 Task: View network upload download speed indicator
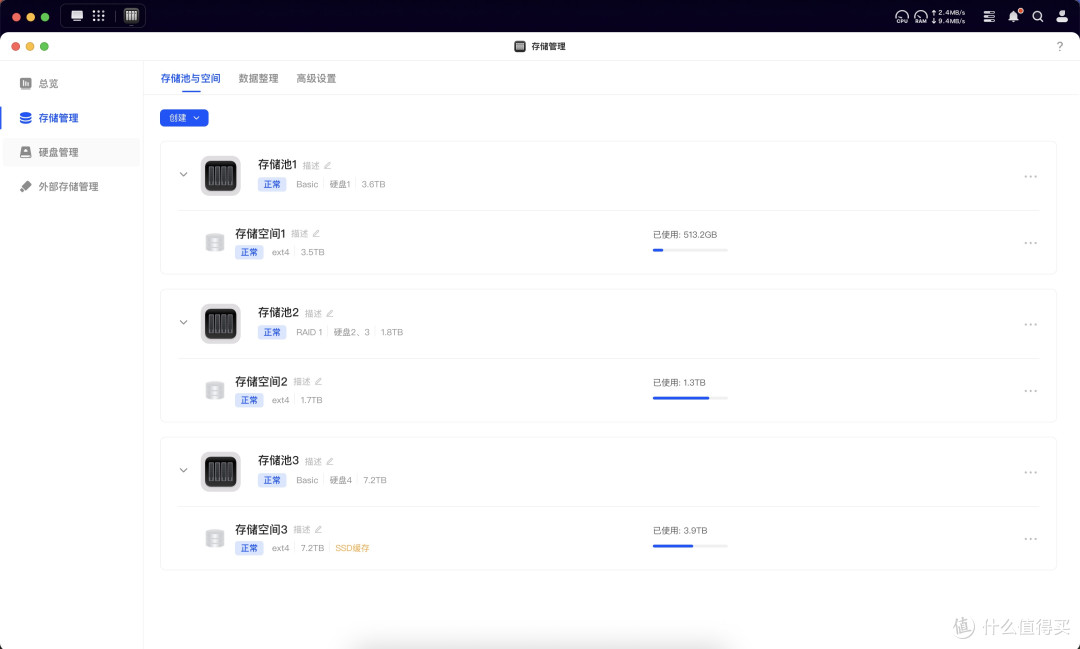point(948,17)
